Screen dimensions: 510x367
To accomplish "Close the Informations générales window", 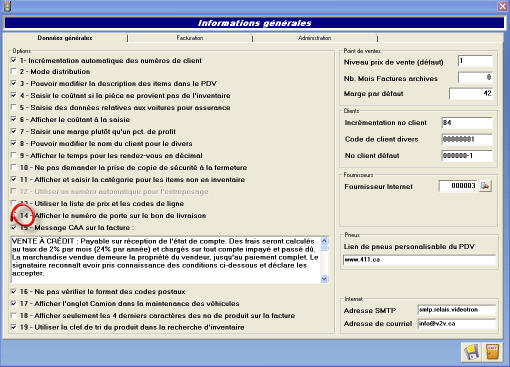I will tap(503, 6).
